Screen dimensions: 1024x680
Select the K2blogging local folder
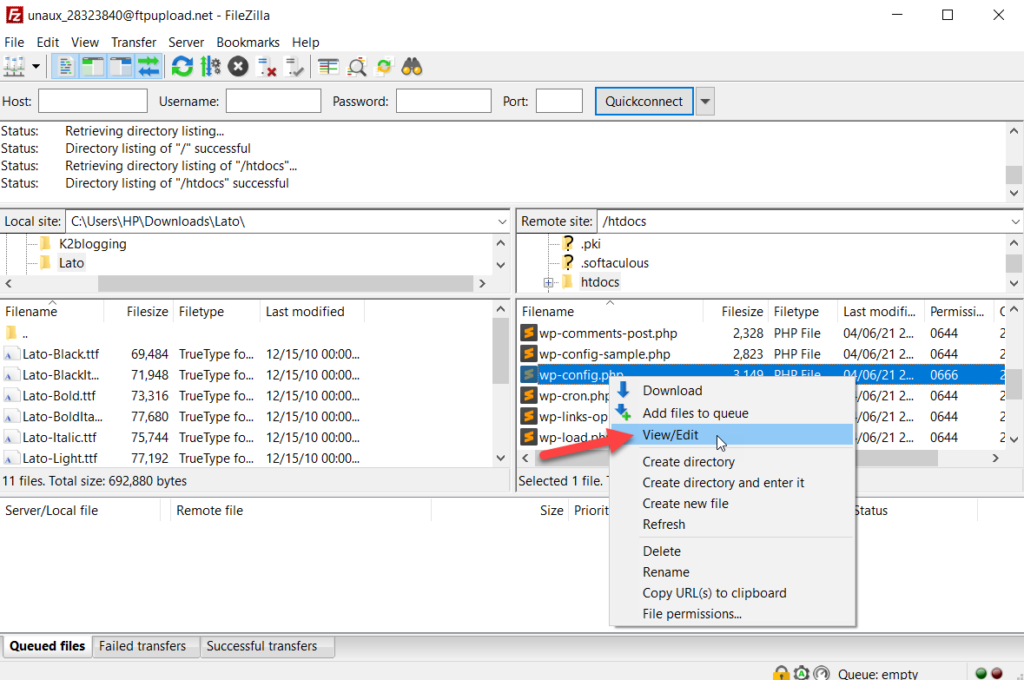pos(93,244)
